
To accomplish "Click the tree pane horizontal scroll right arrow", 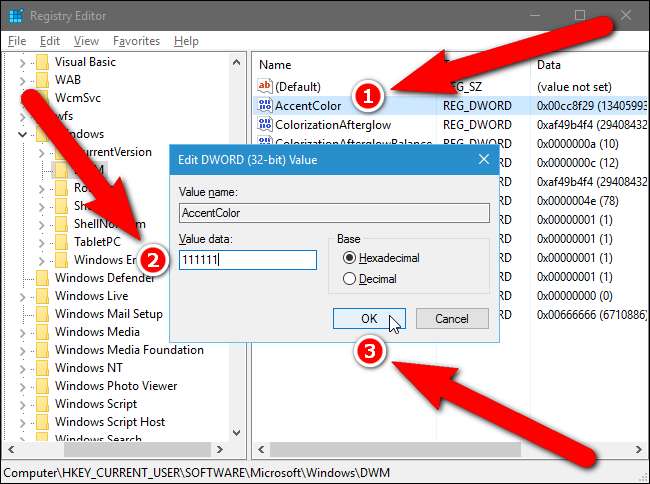I will pos(220,449).
